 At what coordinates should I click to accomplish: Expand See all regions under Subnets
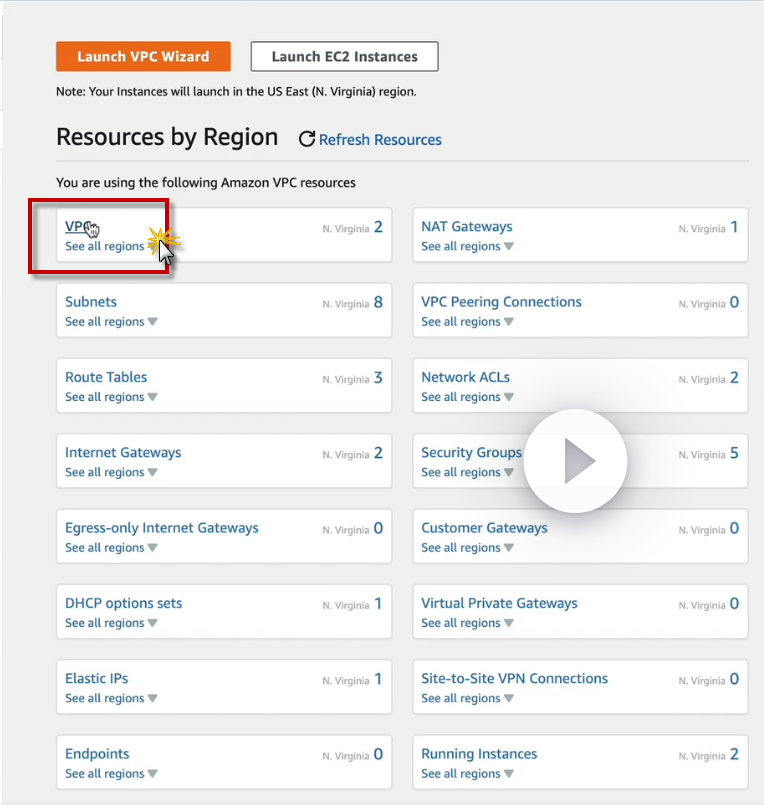click(x=111, y=322)
